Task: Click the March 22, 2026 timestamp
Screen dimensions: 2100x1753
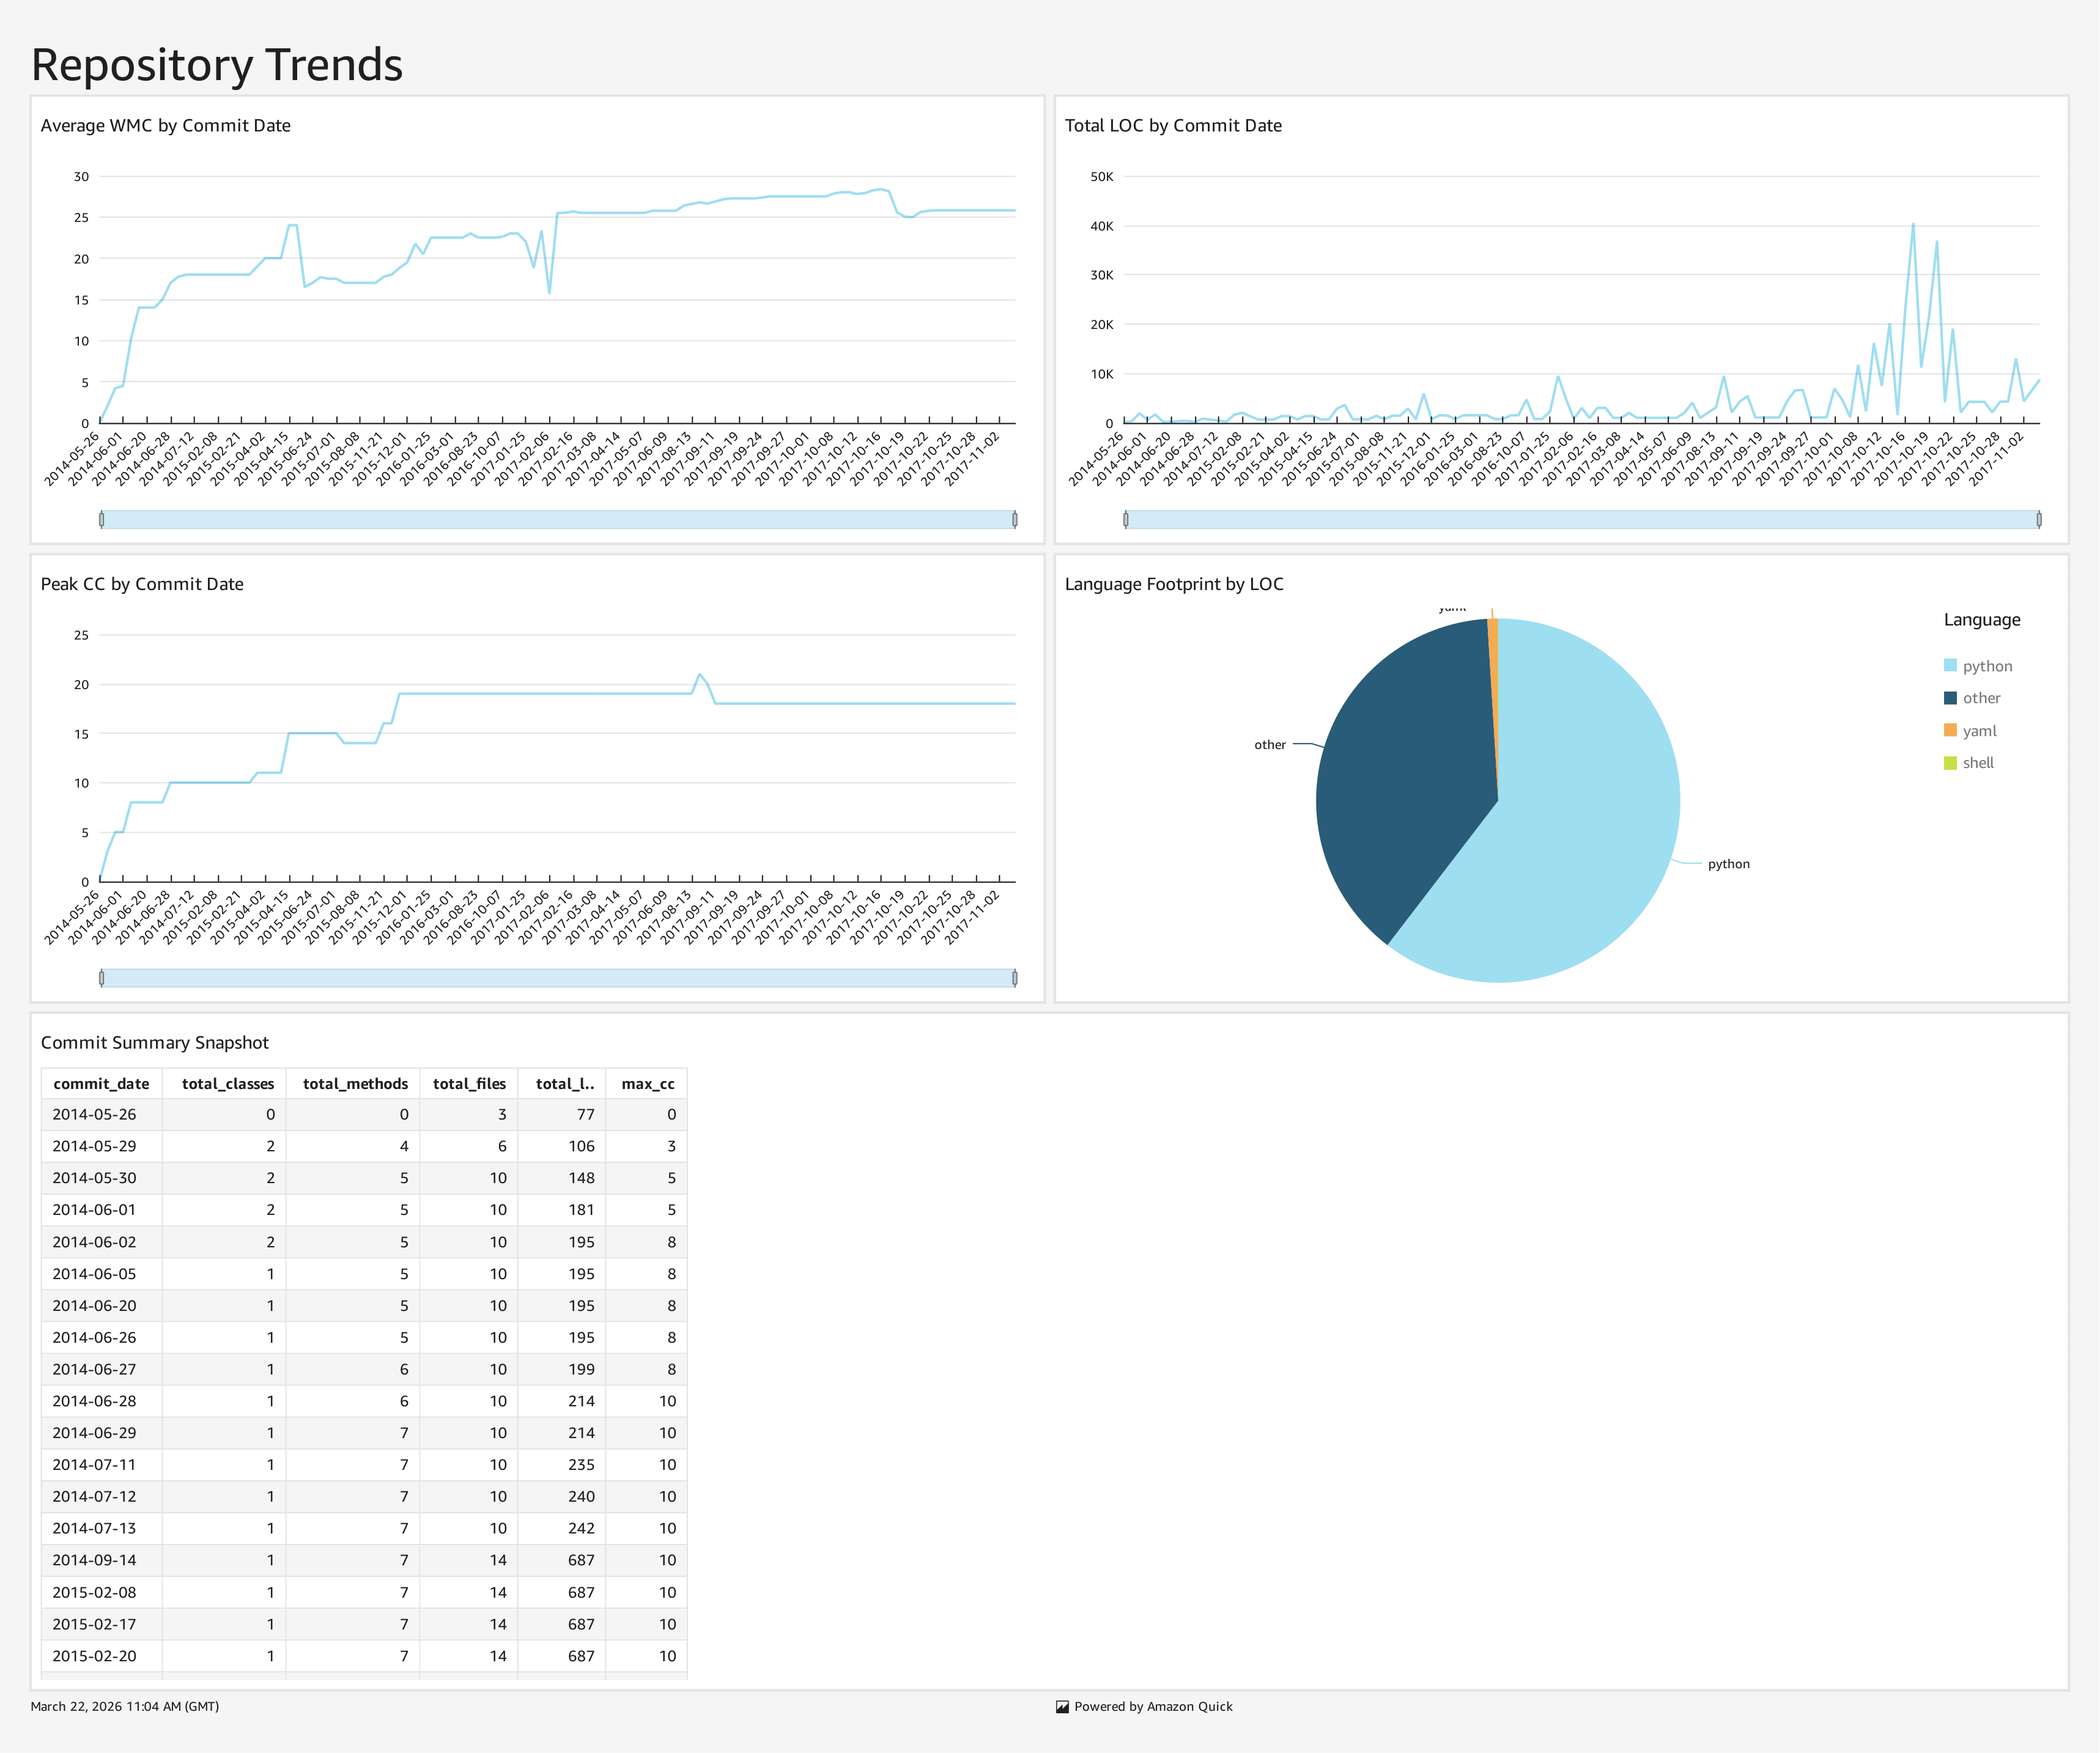Action: [125, 1707]
